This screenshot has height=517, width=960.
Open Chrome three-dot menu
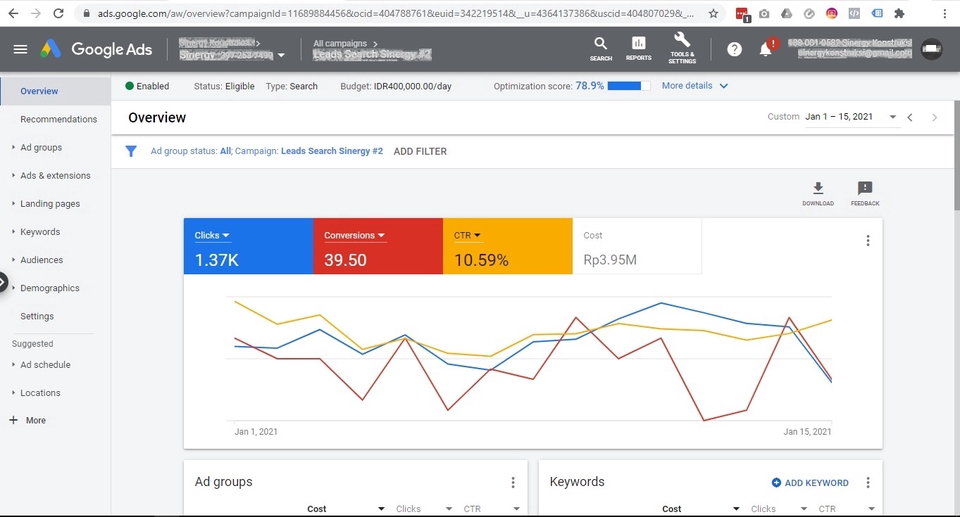pos(944,13)
